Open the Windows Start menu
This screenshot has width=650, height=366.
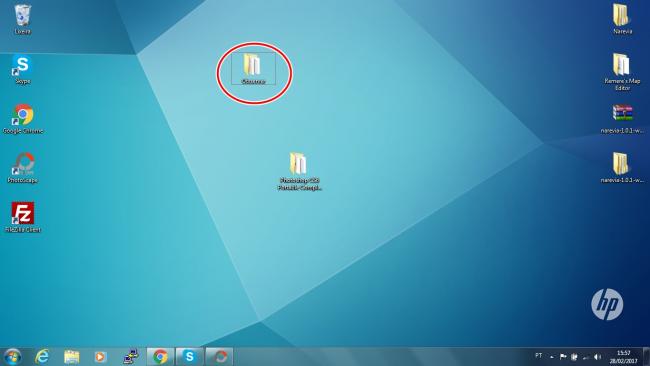point(12,356)
